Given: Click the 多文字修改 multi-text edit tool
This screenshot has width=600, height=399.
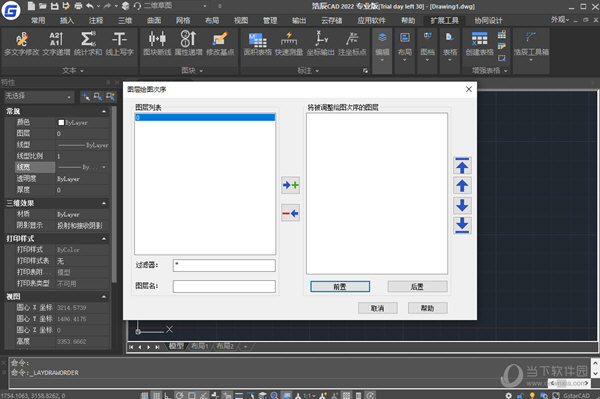Looking at the screenshot, I should (21, 44).
